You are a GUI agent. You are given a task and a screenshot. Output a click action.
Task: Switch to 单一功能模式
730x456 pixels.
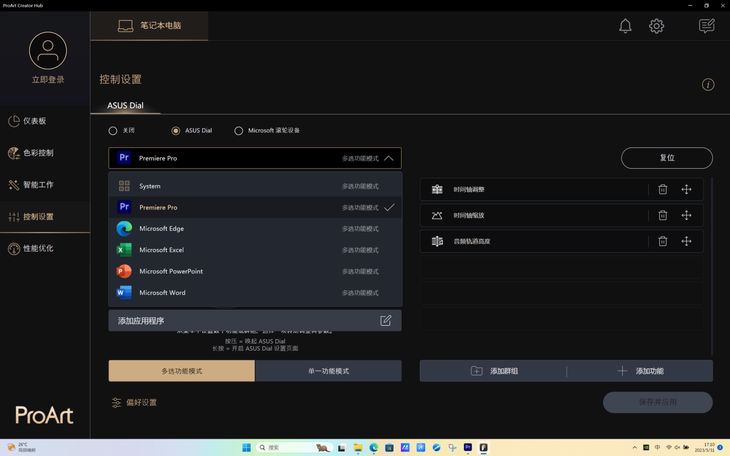coord(328,371)
